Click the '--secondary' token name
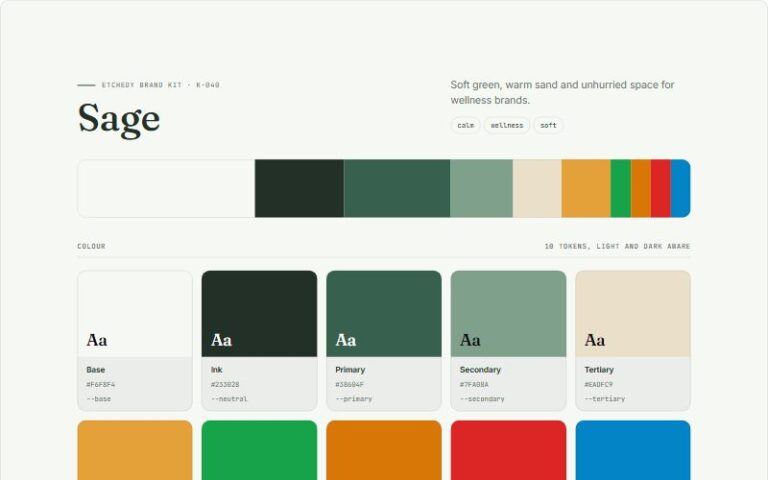768x480 pixels. tap(482, 399)
